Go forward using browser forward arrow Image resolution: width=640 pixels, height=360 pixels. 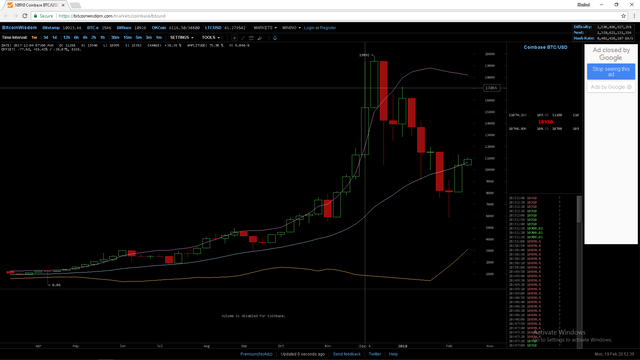[15, 16]
